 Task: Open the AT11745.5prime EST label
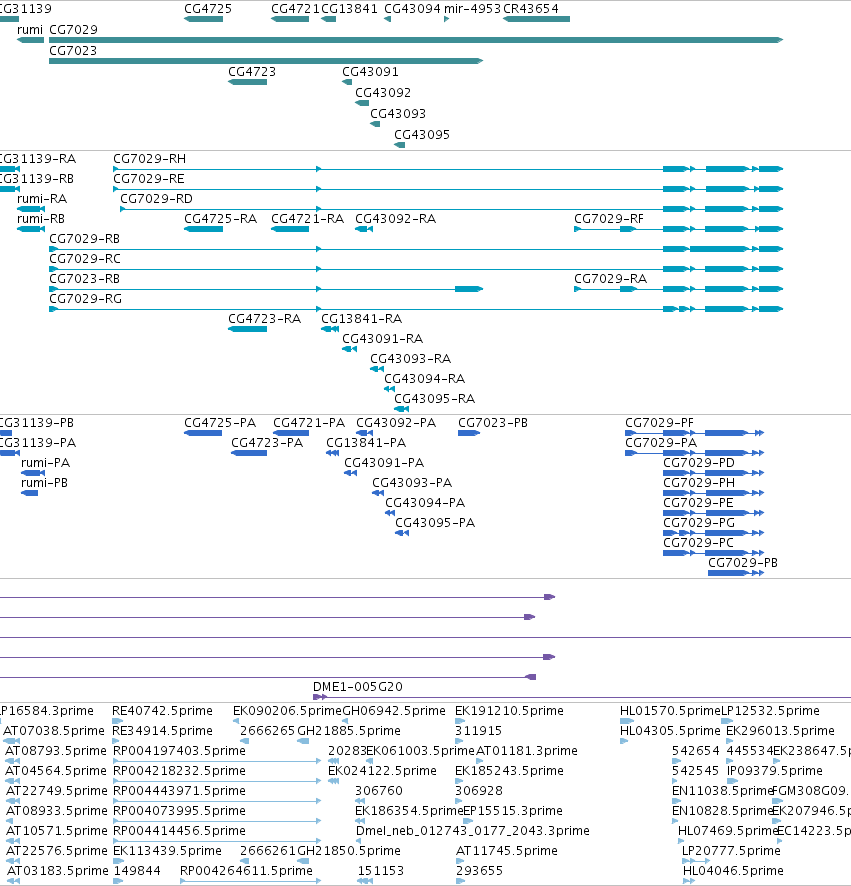(507, 850)
